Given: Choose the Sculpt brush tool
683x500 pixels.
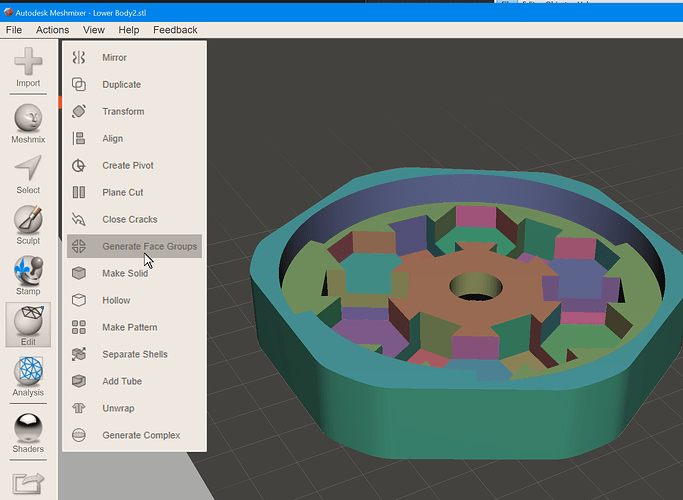Looking at the screenshot, I should coord(28,225).
